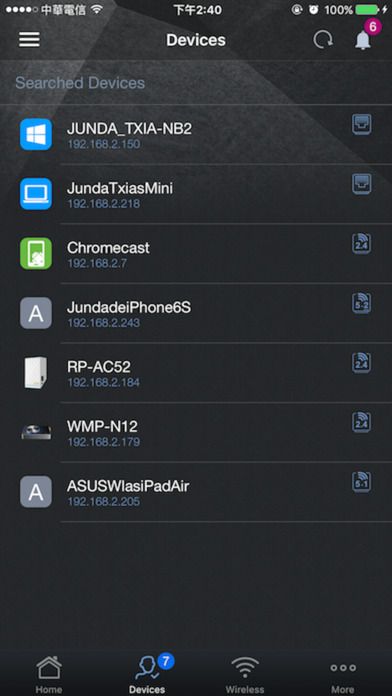The height and width of the screenshot is (696, 392).
Task: Open the More tab
Action: [343, 675]
